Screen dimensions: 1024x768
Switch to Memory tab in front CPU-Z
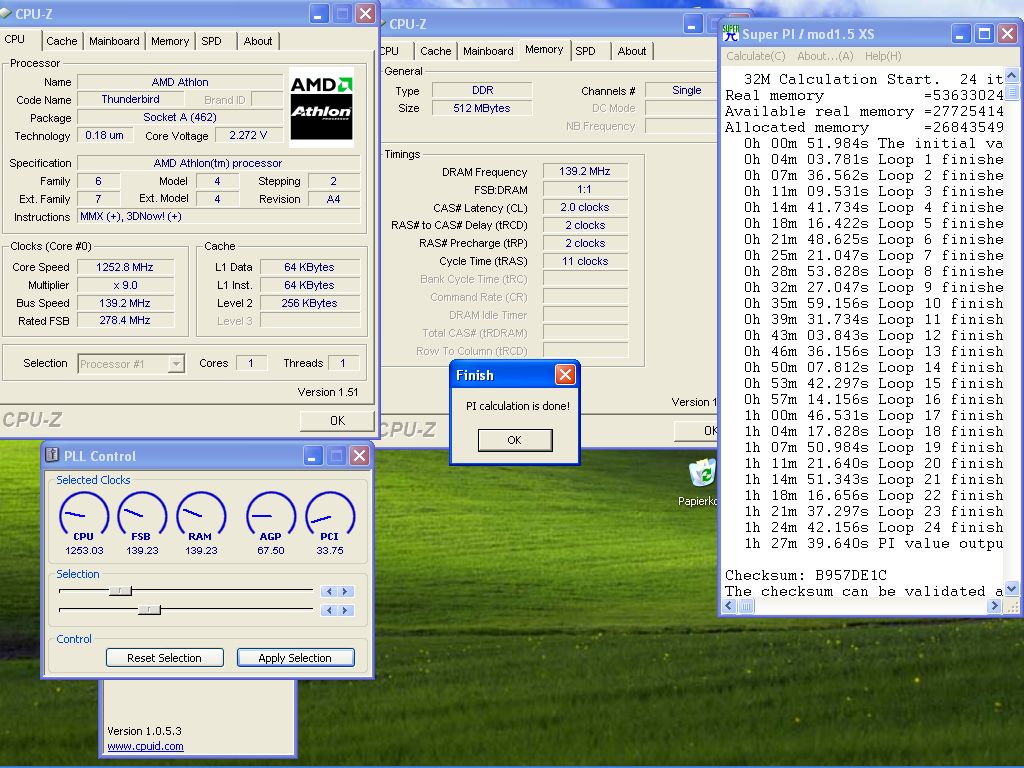click(x=170, y=41)
